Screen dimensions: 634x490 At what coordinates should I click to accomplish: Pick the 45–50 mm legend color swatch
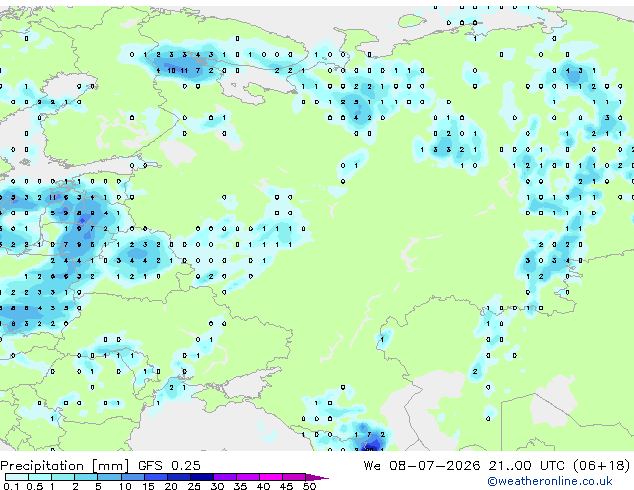point(294,477)
